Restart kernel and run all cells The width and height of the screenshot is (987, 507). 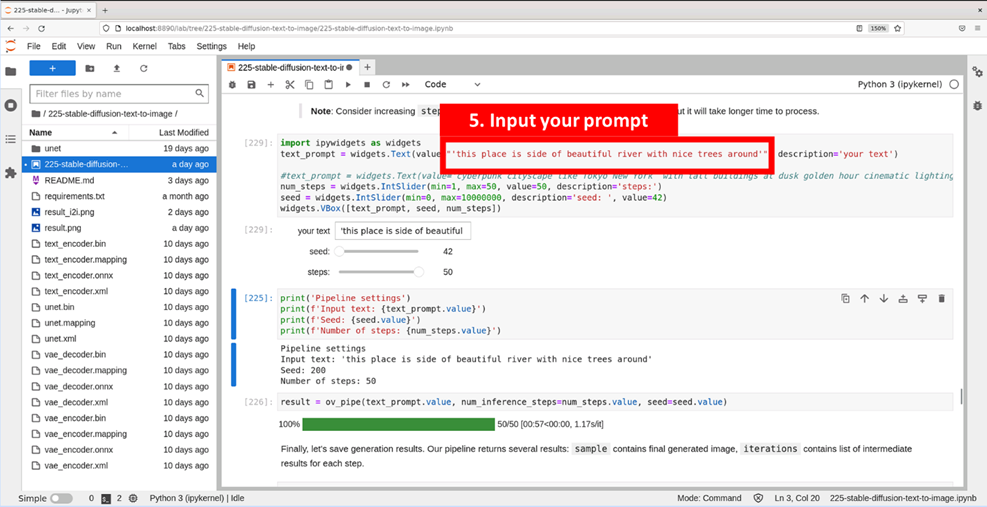(406, 84)
